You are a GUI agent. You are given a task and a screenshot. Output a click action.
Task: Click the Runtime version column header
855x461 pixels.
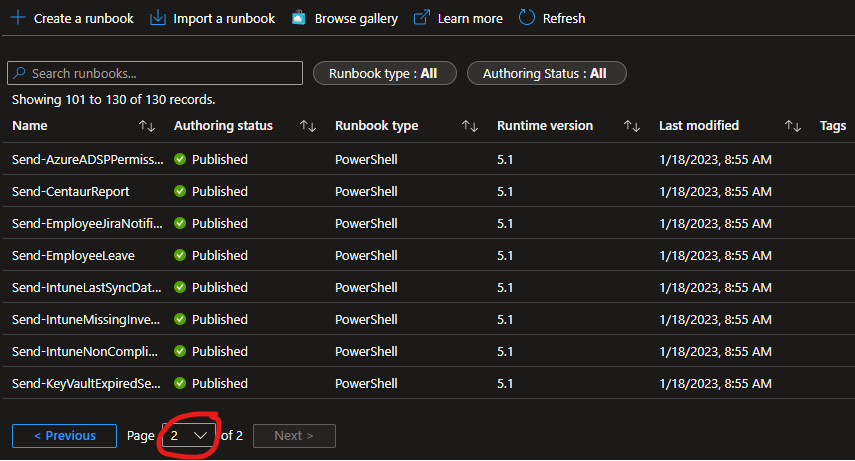pyautogui.click(x=545, y=126)
